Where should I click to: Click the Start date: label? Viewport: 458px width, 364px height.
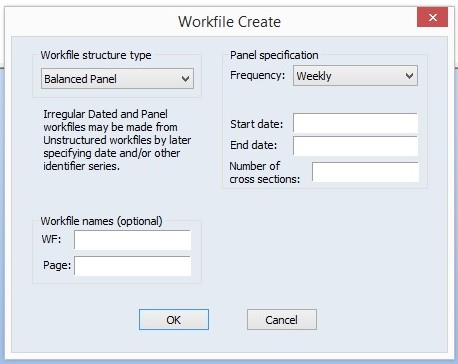(257, 124)
